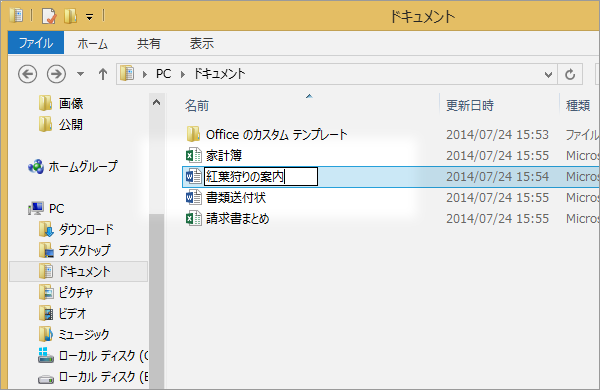This screenshot has height=390, width=600.
Task: Switch to the 表示 ribbon tab
Action: coord(202,44)
